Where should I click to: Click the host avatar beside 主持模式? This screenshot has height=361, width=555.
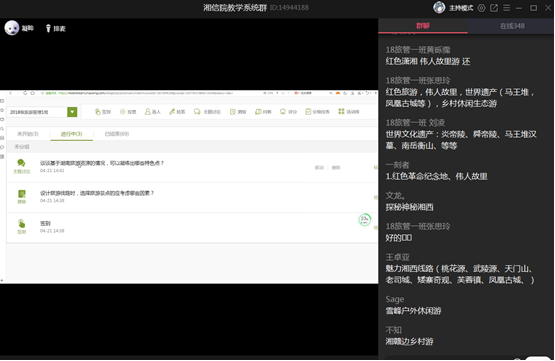tap(439, 7)
